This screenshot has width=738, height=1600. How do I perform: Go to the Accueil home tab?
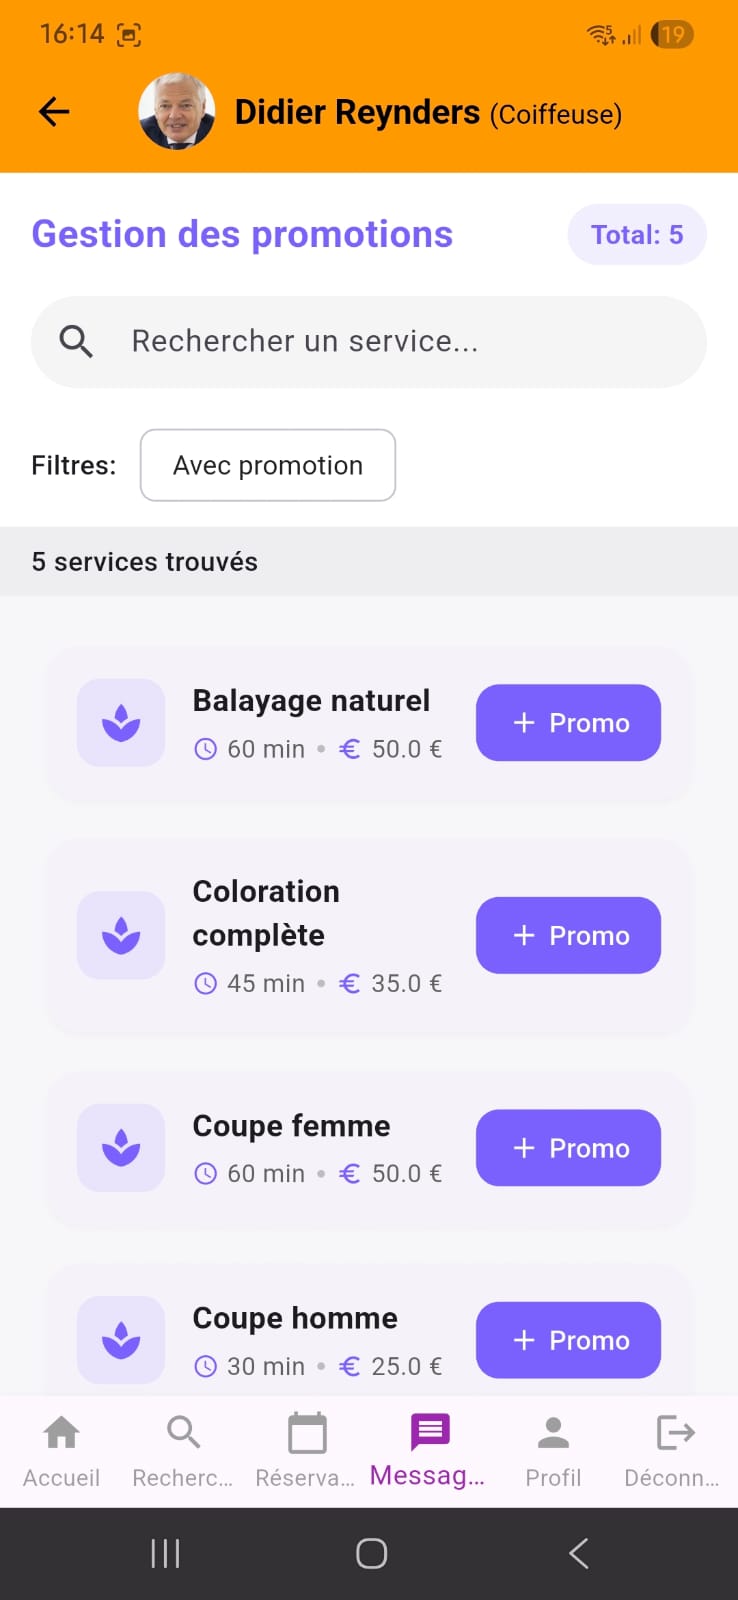point(61,1450)
